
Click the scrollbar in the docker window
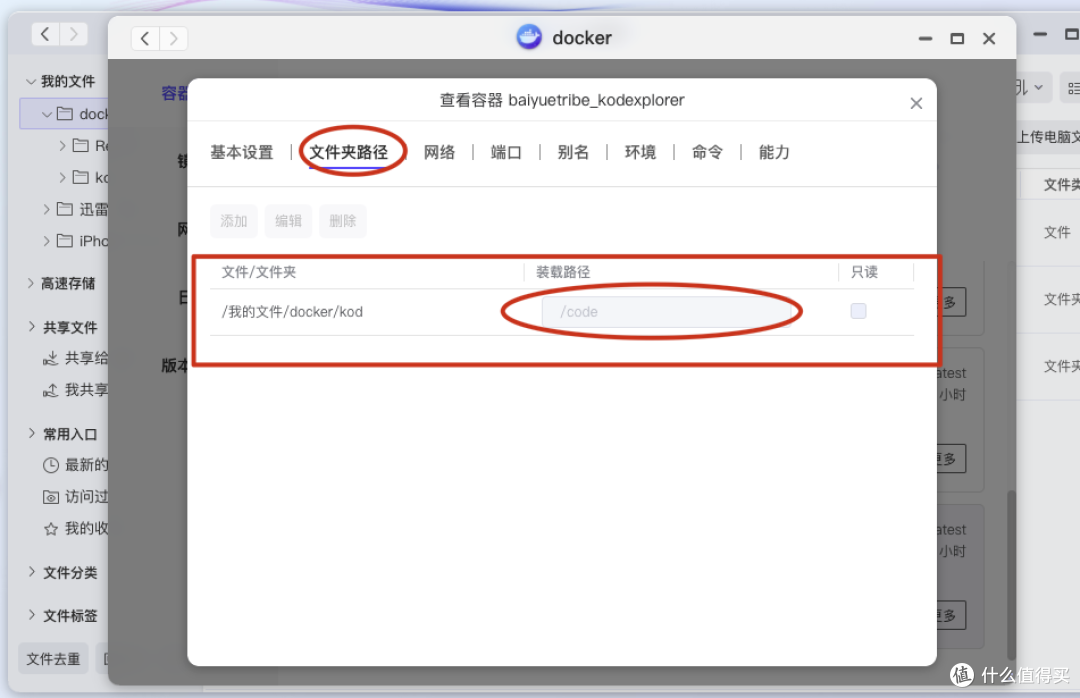[1010, 575]
